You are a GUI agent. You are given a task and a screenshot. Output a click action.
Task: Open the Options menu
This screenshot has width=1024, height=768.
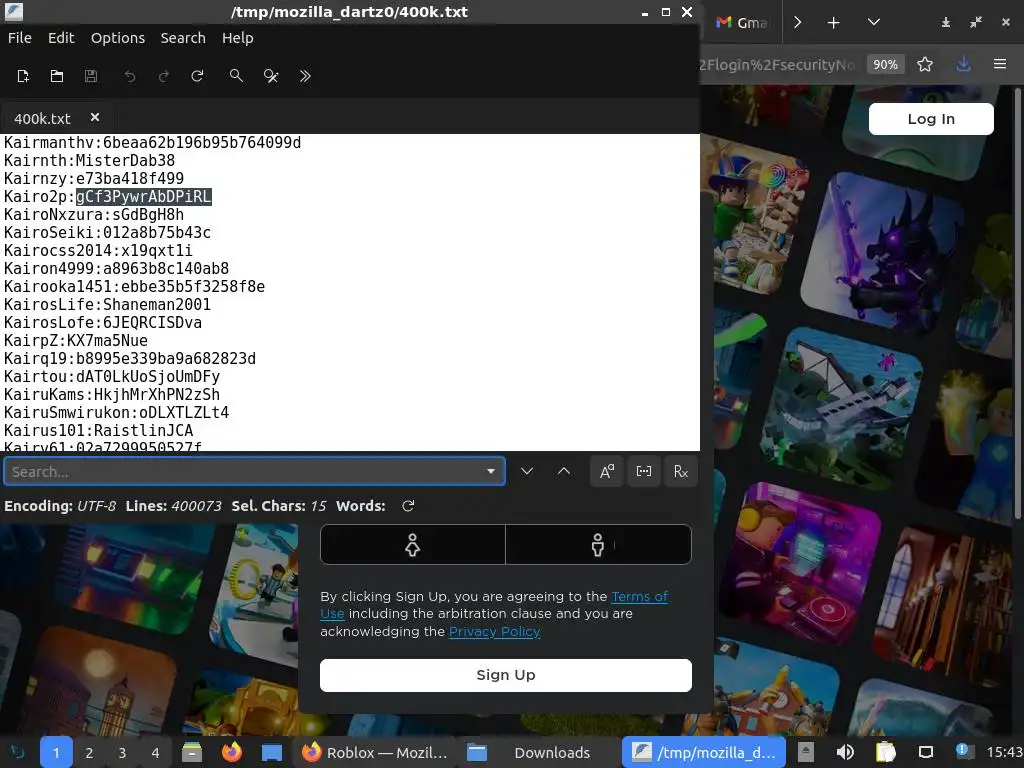[118, 38]
